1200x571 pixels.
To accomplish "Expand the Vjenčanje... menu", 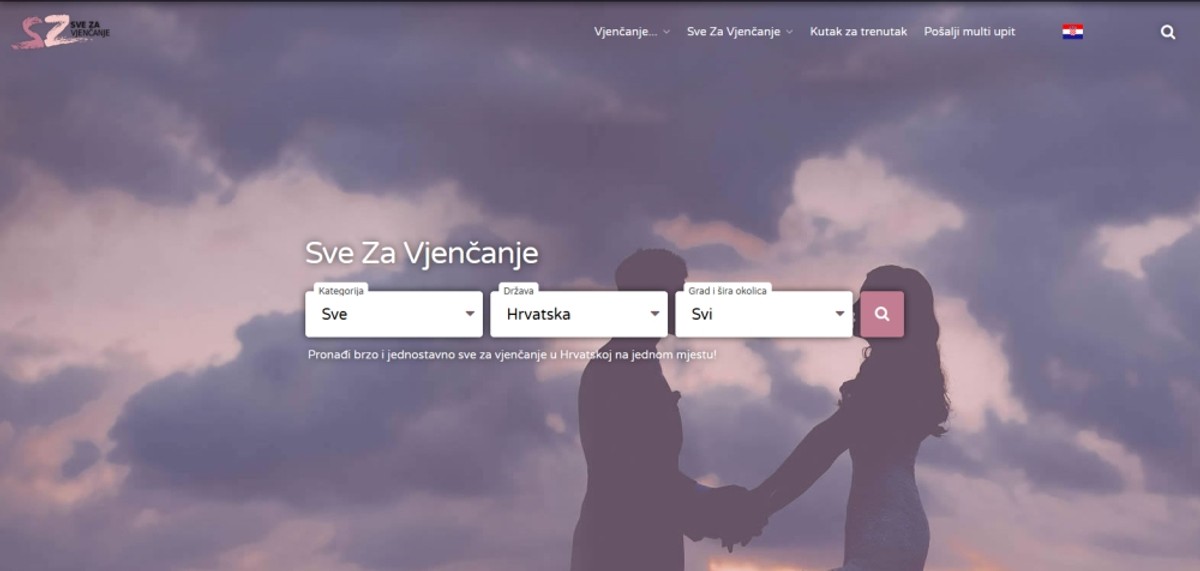I will (632, 32).
